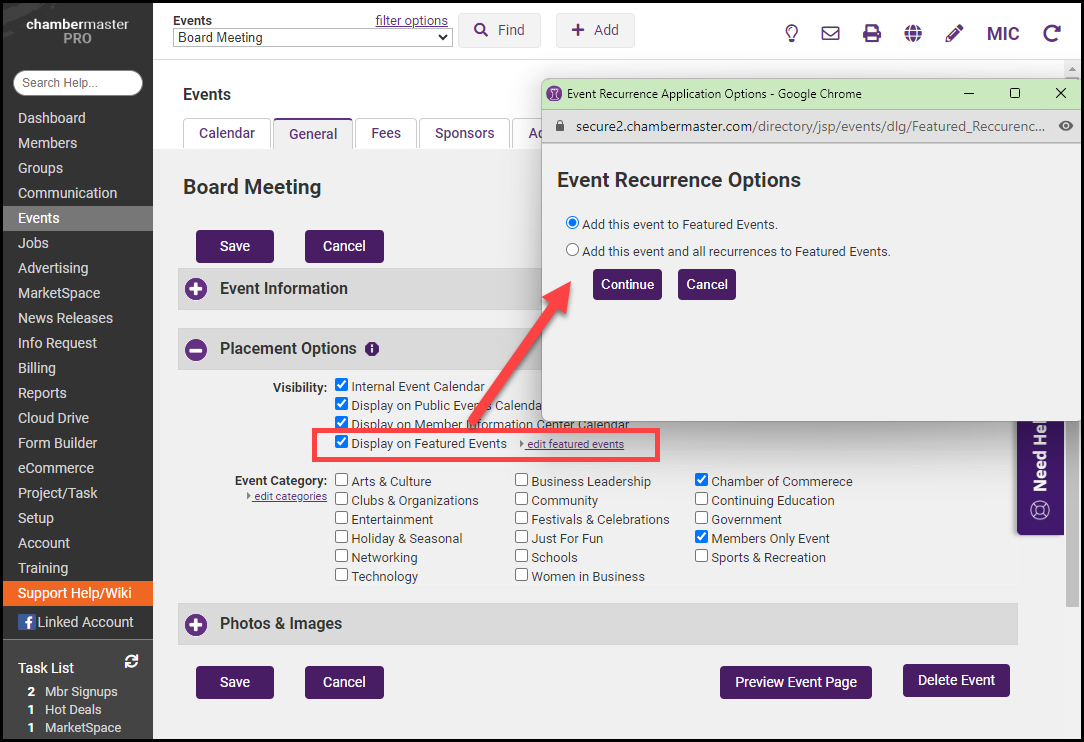The image size is (1084, 742).
Task: Refresh the Task List with sync icon
Action: coord(131,662)
